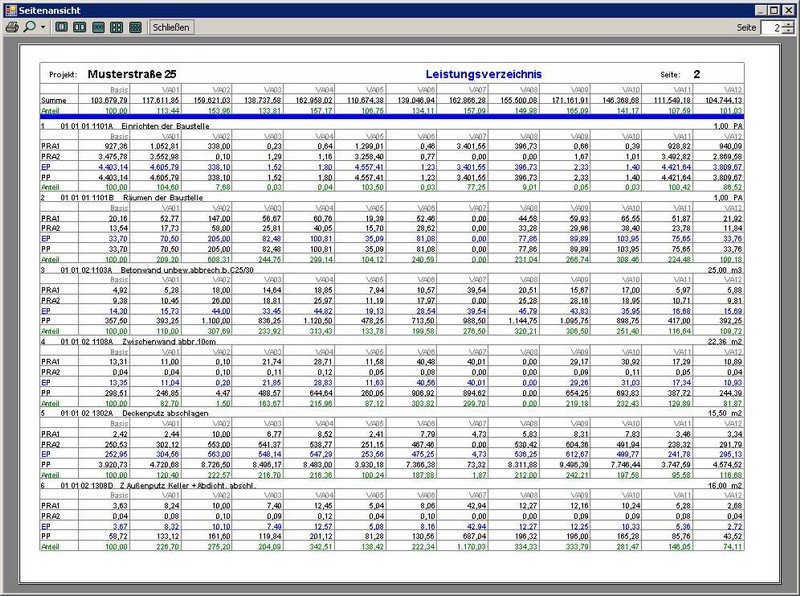Increase page number with up arrow
This screenshot has width=800, height=596.
pos(788,23)
